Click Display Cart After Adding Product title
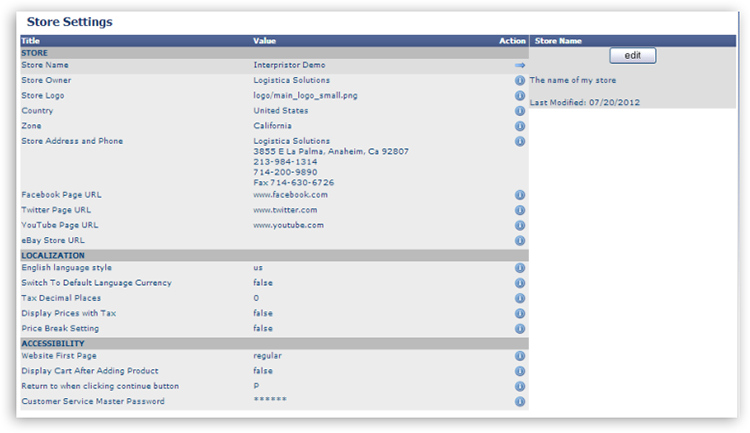 point(90,371)
